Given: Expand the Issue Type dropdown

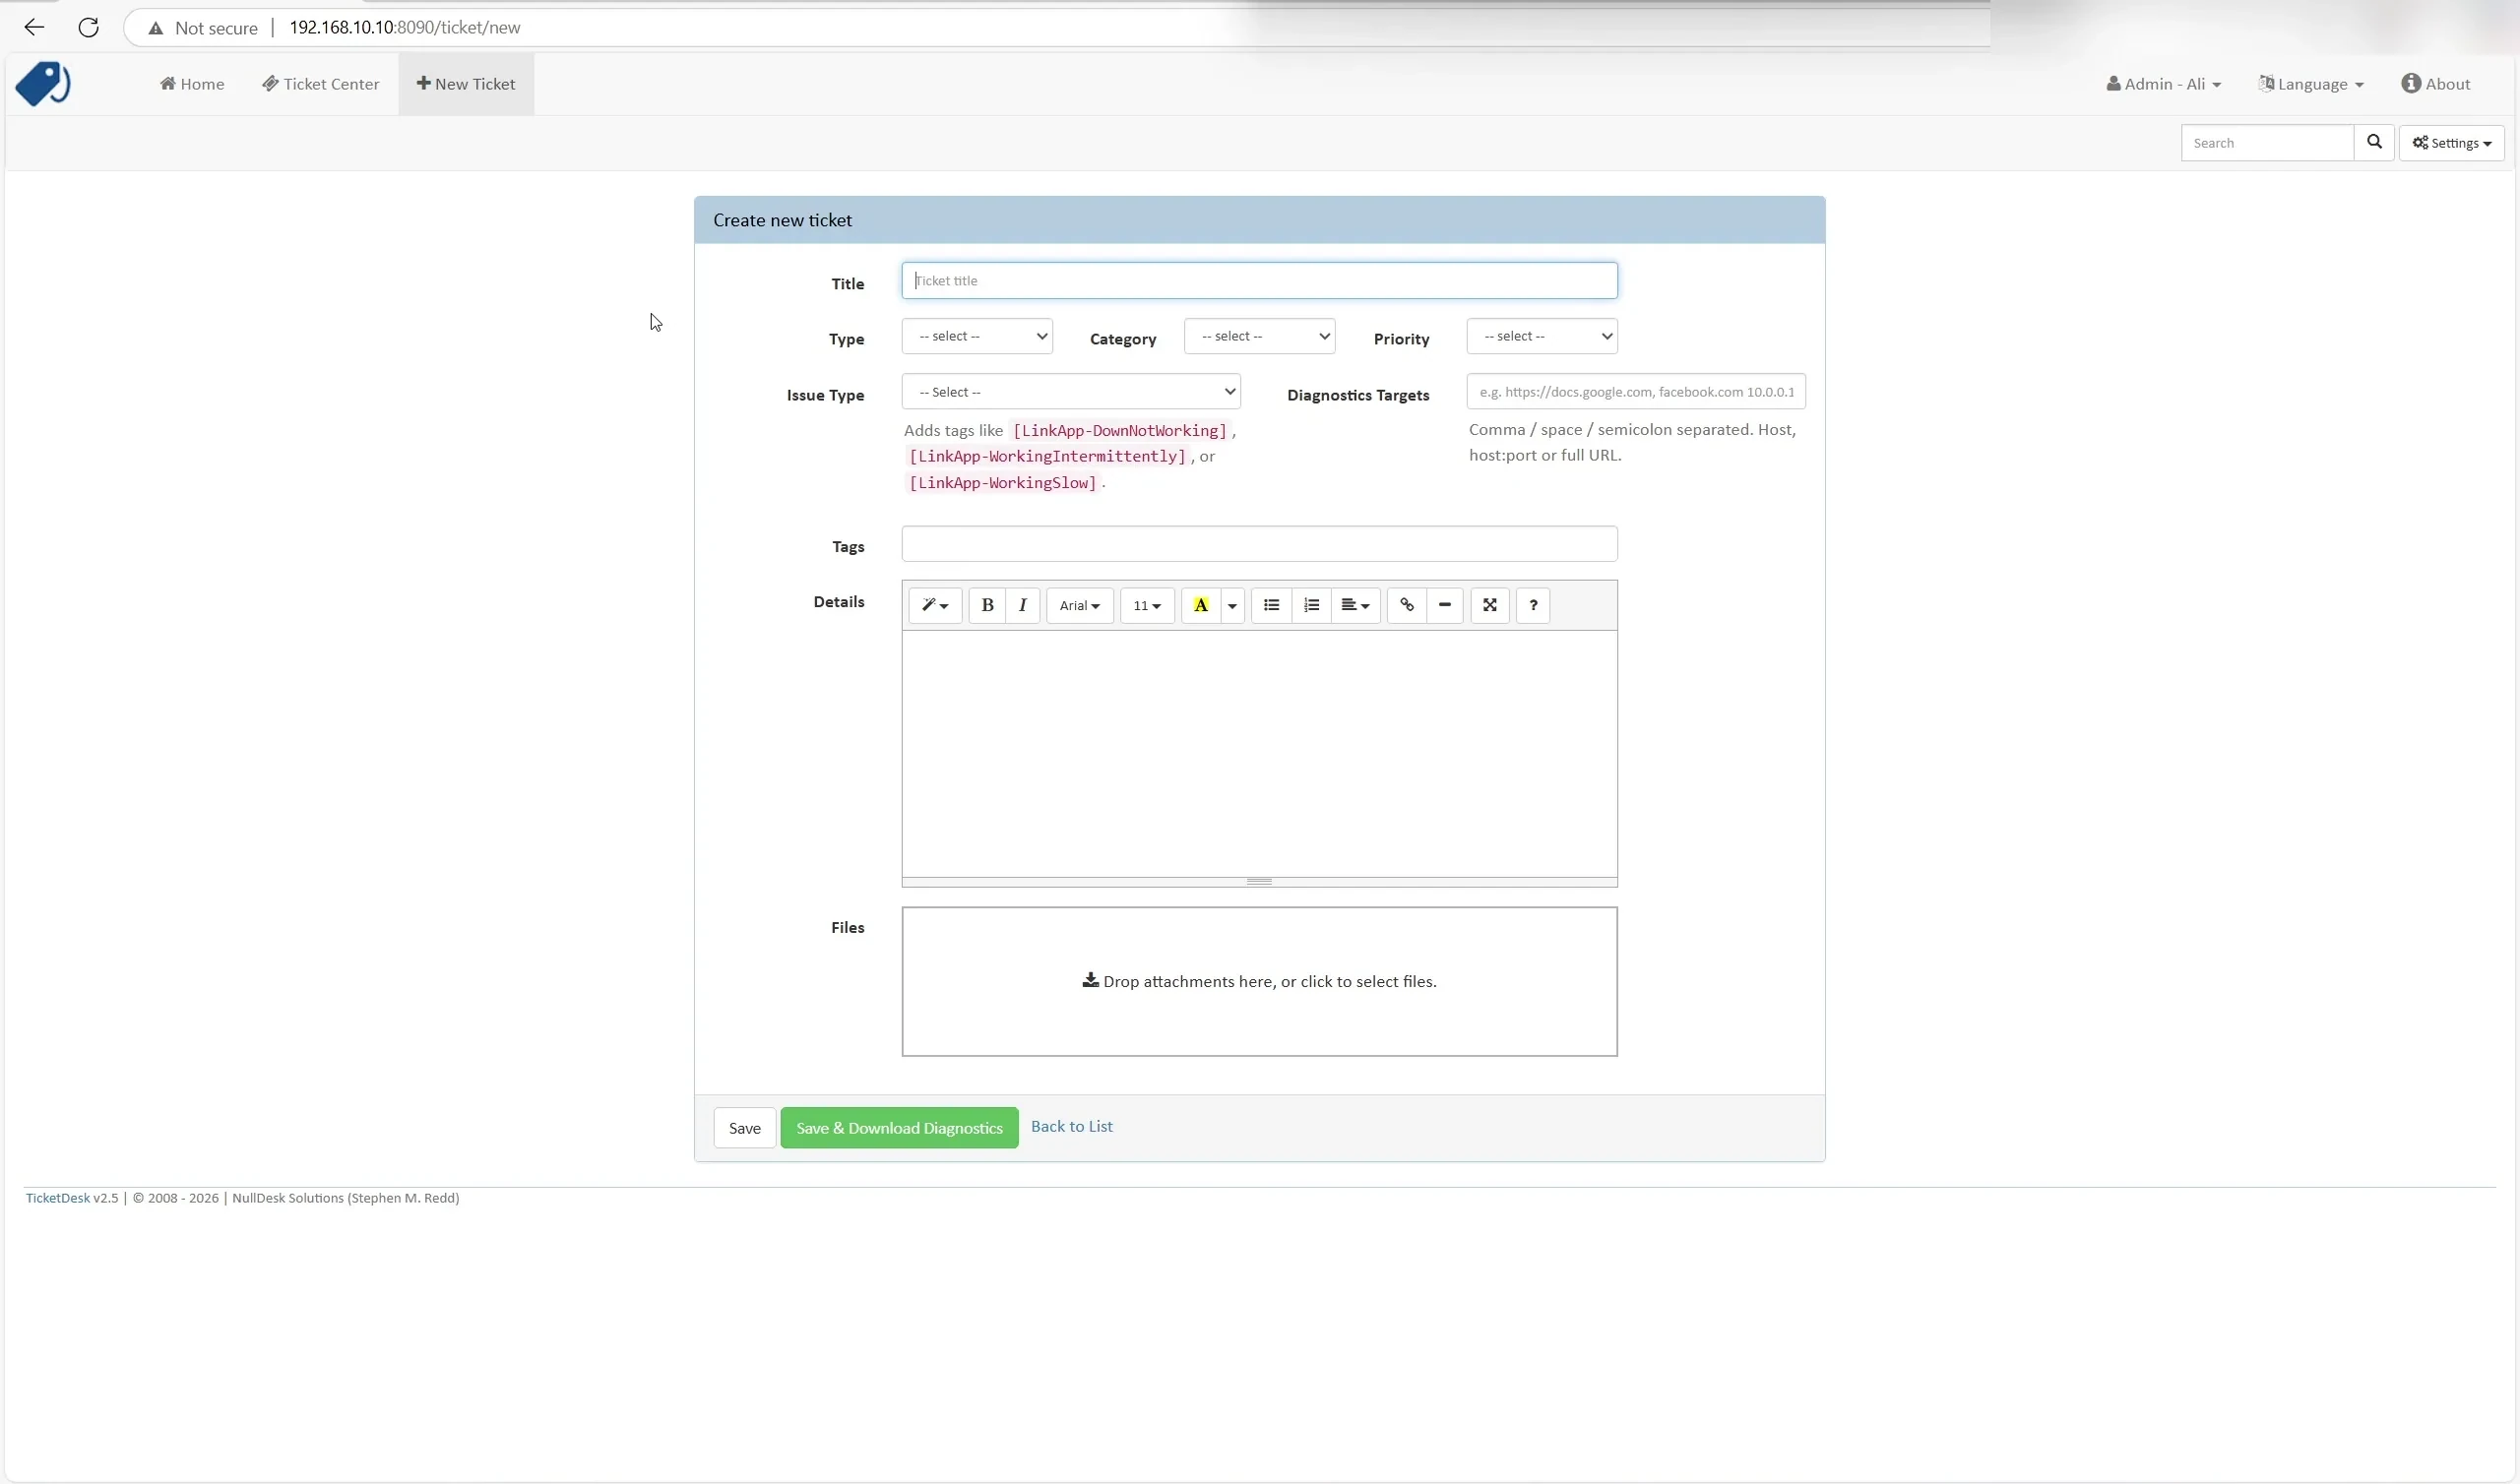Looking at the screenshot, I should pos(1071,392).
